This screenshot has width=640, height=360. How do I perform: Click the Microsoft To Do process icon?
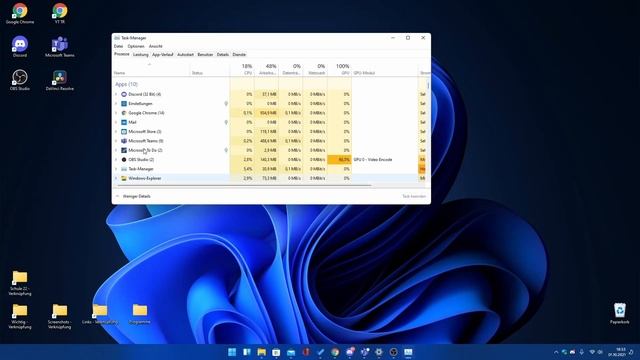[124, 150]
